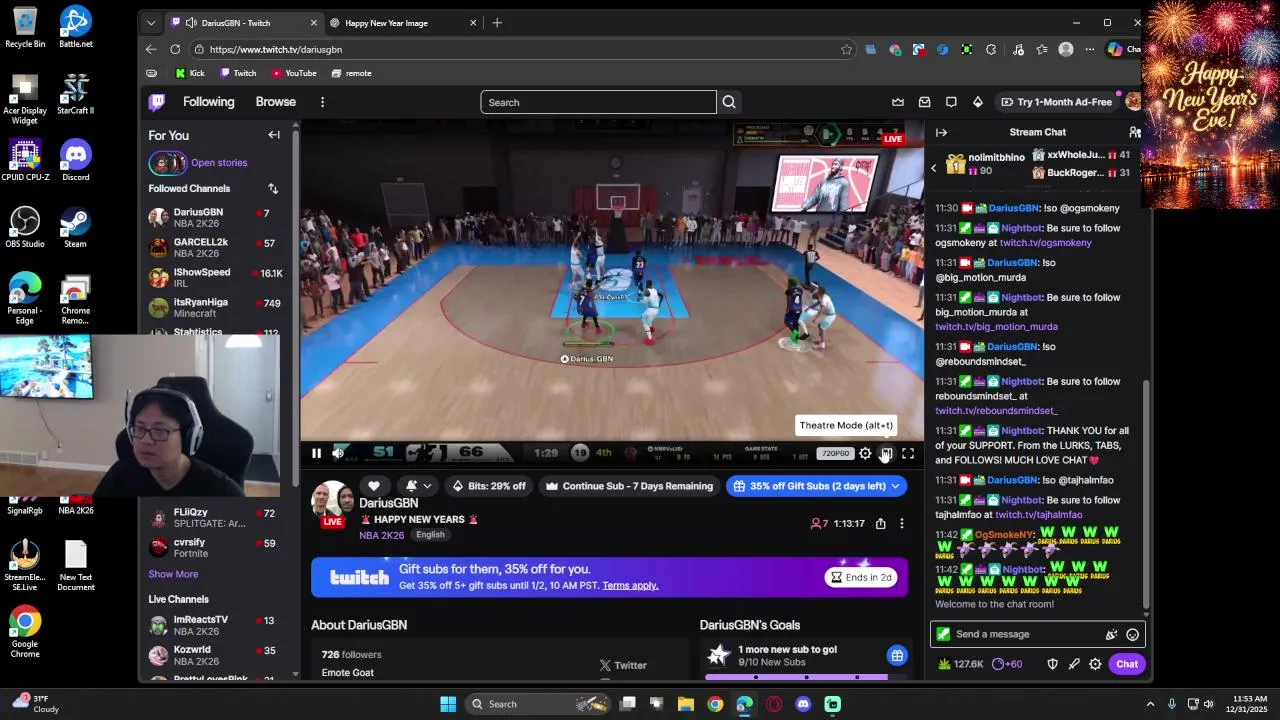The height and width of the screenshot is (720, 1280).
Task: Mute the stream volume speaker icon
Action: (x=338, y=454)
